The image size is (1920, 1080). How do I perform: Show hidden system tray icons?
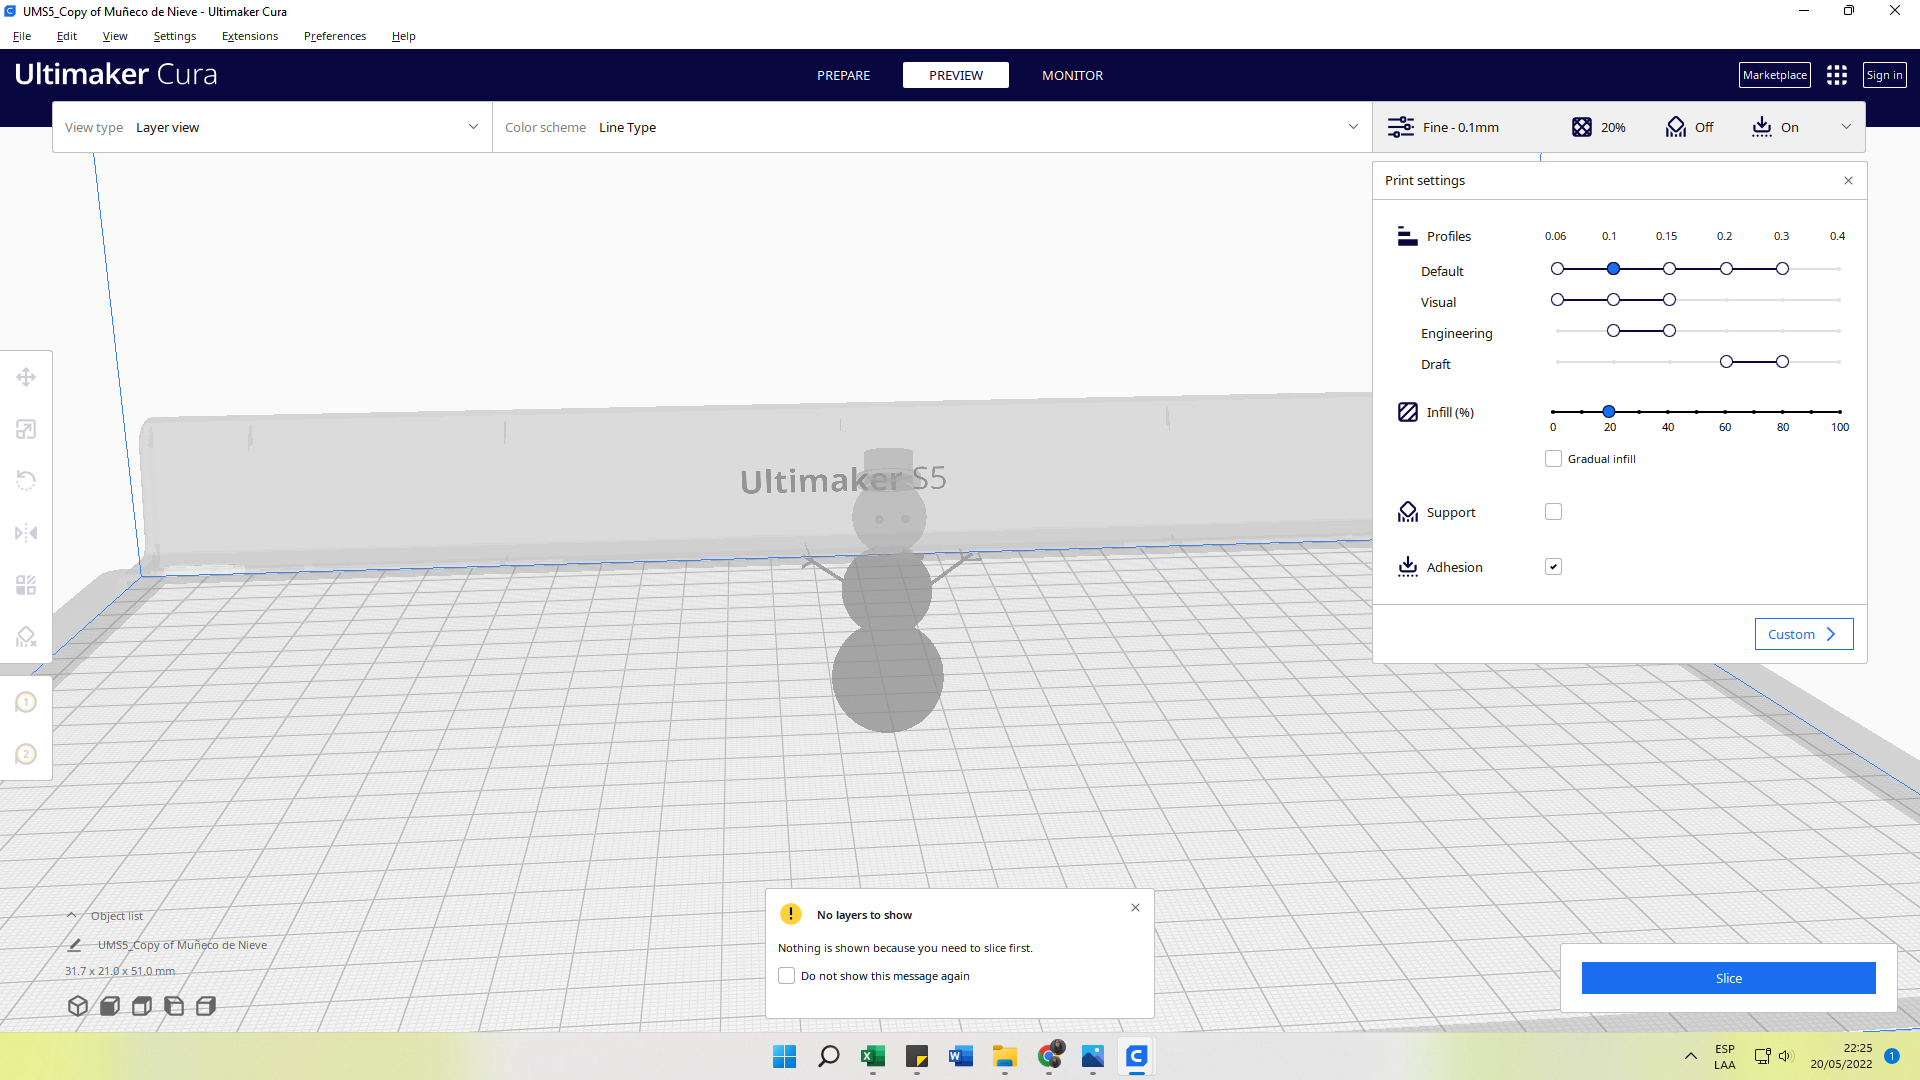[x=1690, y=1056]
